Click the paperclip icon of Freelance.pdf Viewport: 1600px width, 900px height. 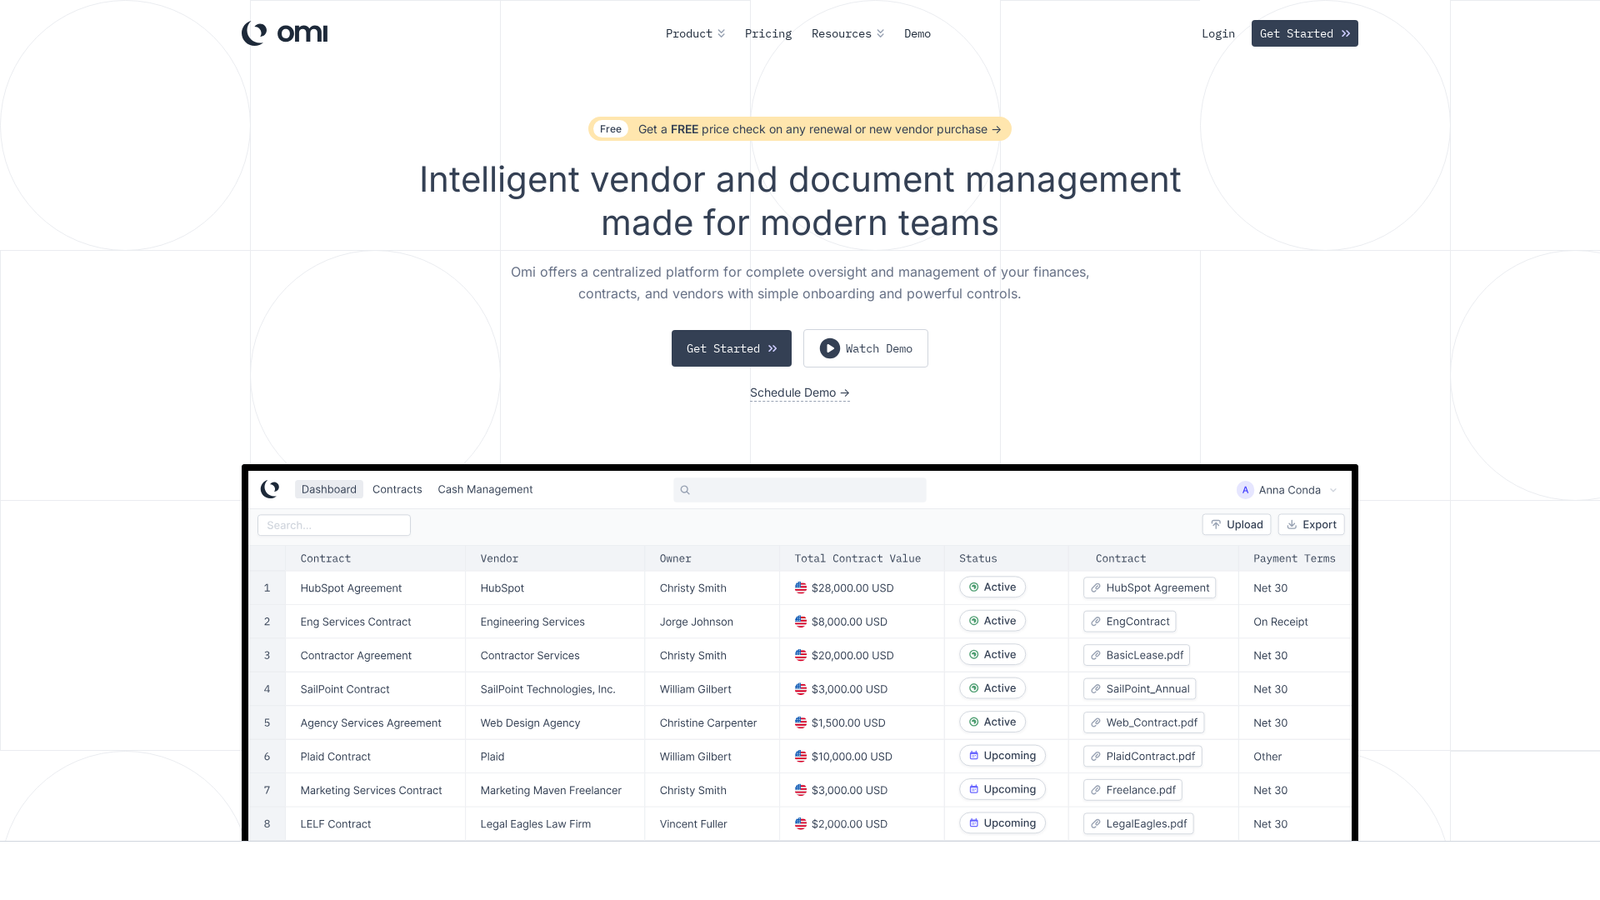click(1096, 790)
